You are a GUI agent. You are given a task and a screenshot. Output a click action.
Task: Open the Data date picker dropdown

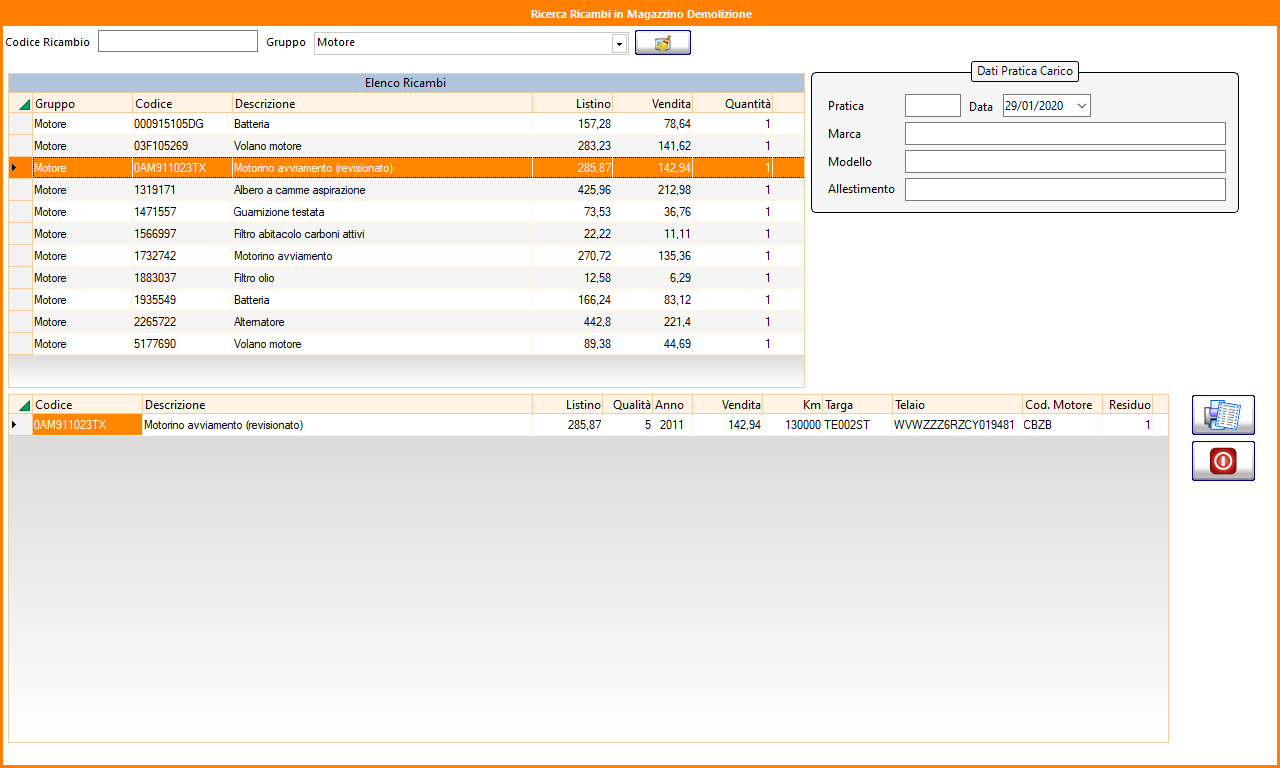click(x=1081, y=106)
